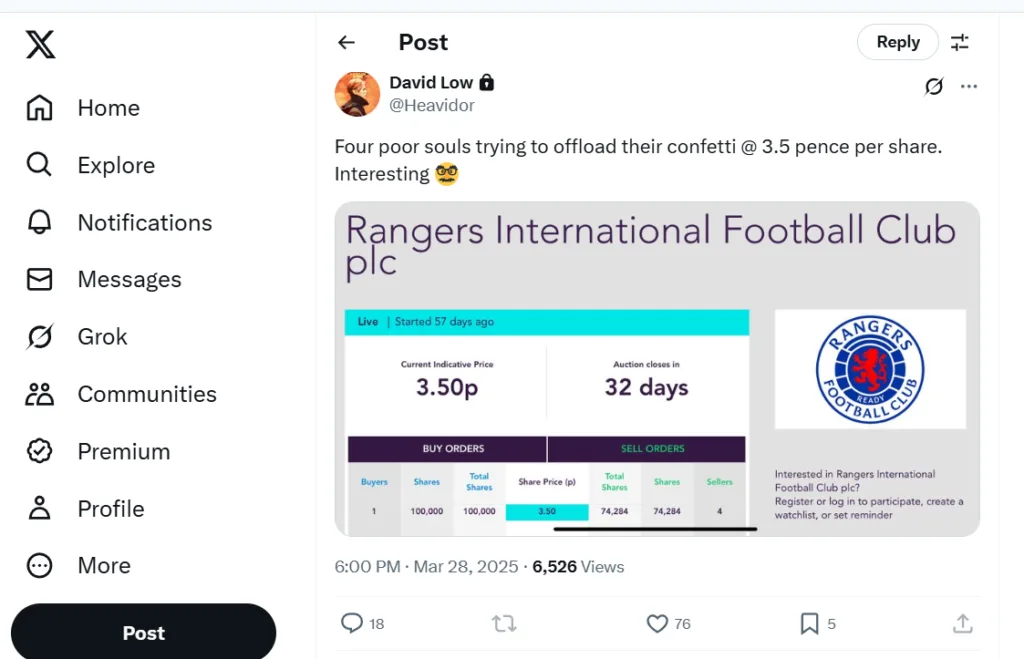Click the Grok icon on the post
1024x659 pixels.
pos(934,87)
